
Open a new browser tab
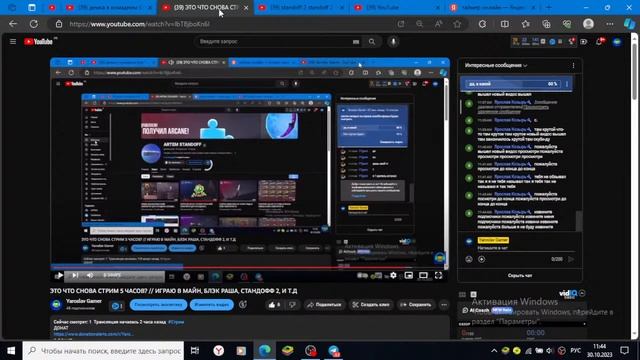(549, 7)
